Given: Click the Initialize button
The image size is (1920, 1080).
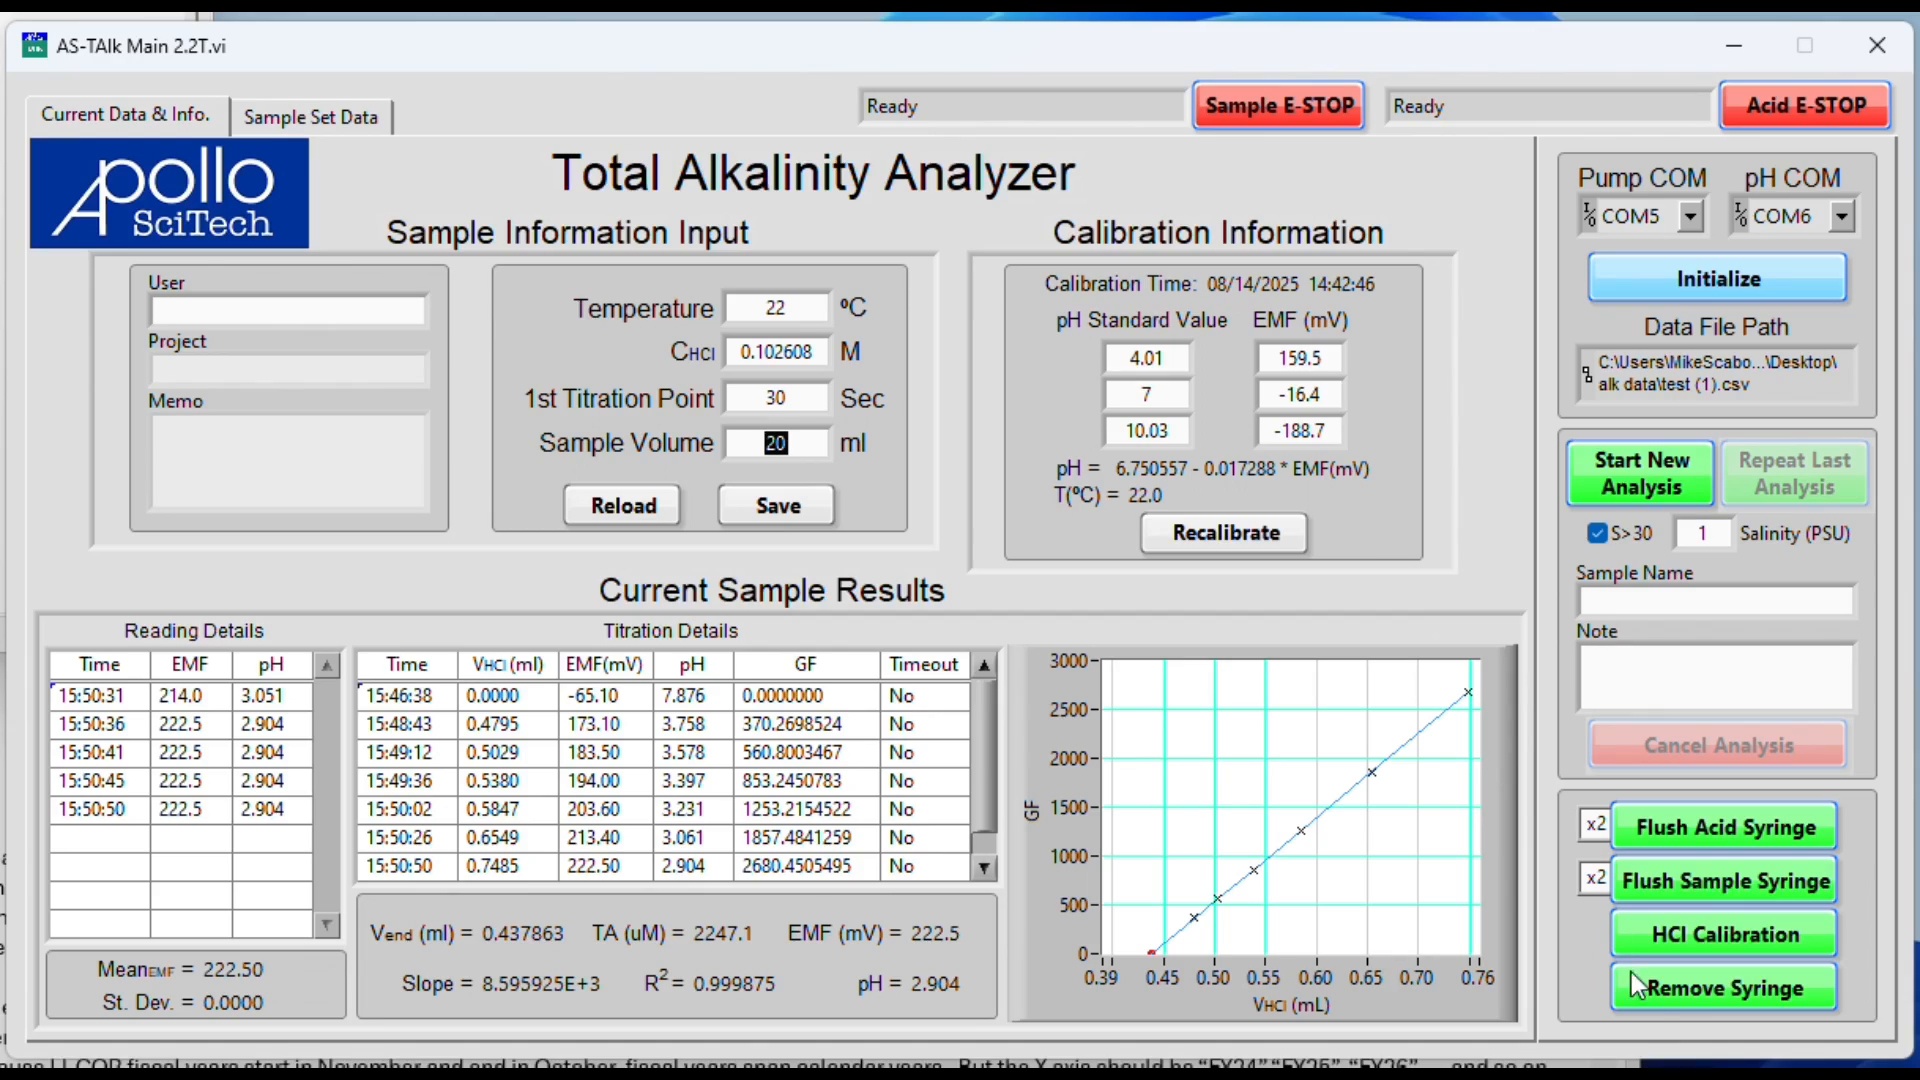Looking at the screenshot, I should pyautogui.click(x=1717, y=278).
